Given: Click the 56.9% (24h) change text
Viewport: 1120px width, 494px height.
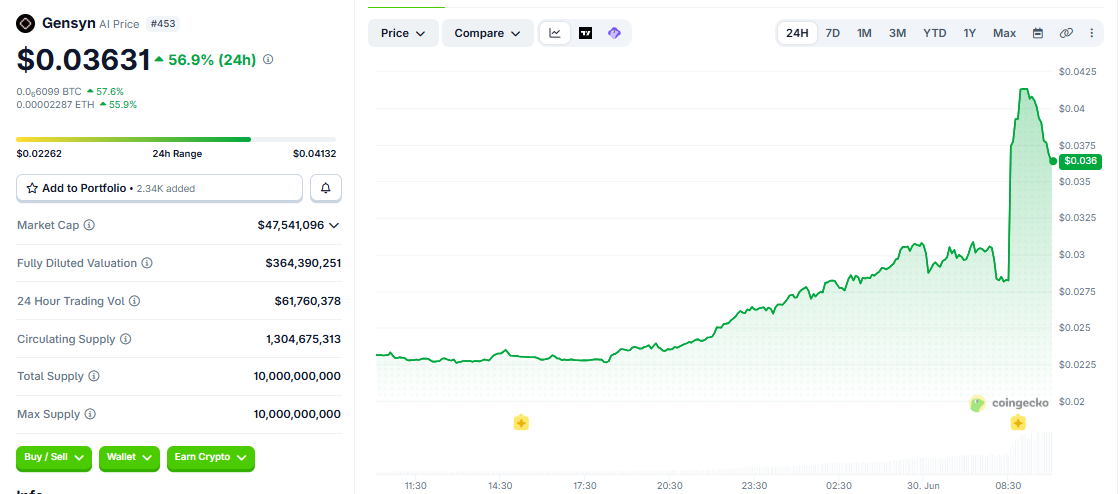Looking at the screenshot, I should tap(212, 60).
